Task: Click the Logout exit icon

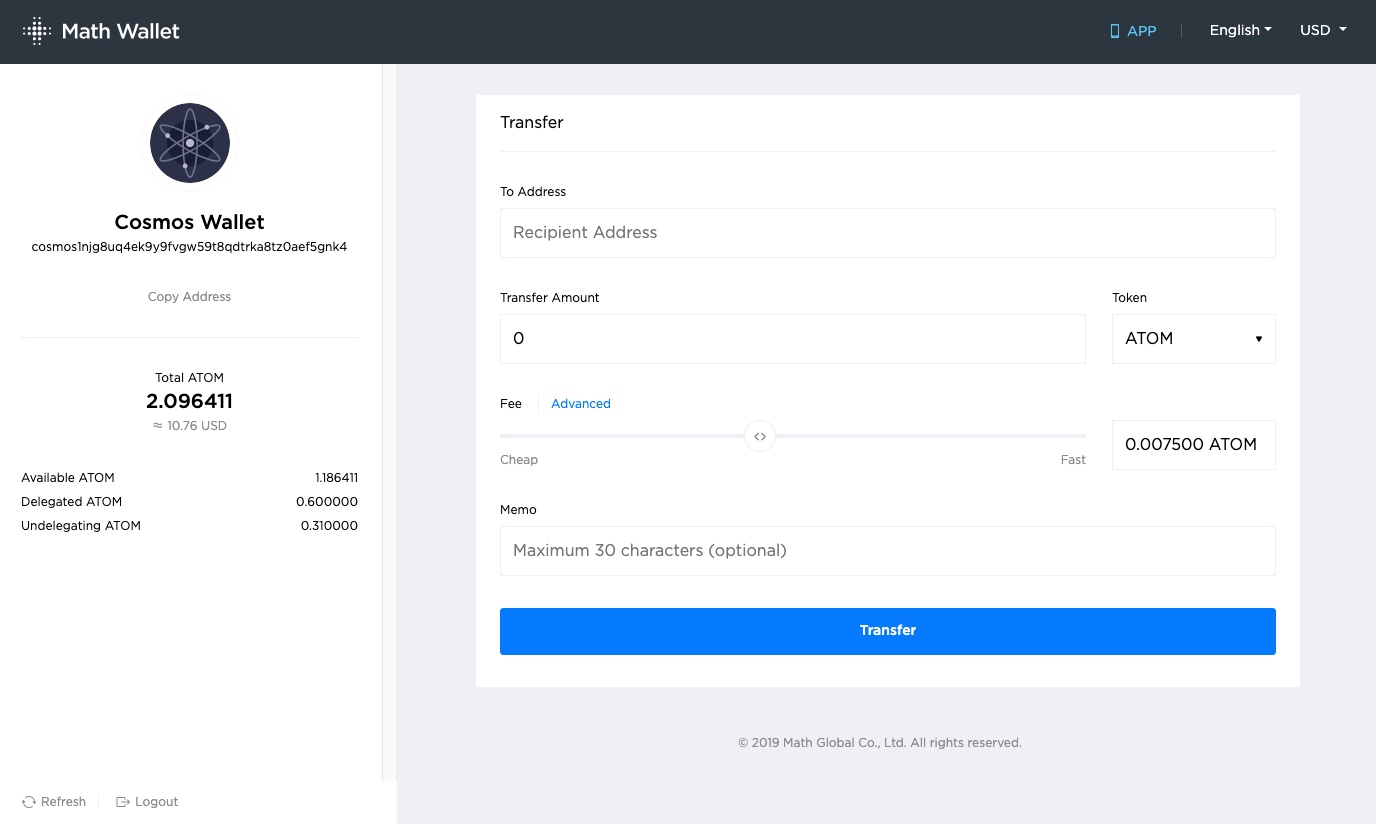Action: (x=123, y=802)
